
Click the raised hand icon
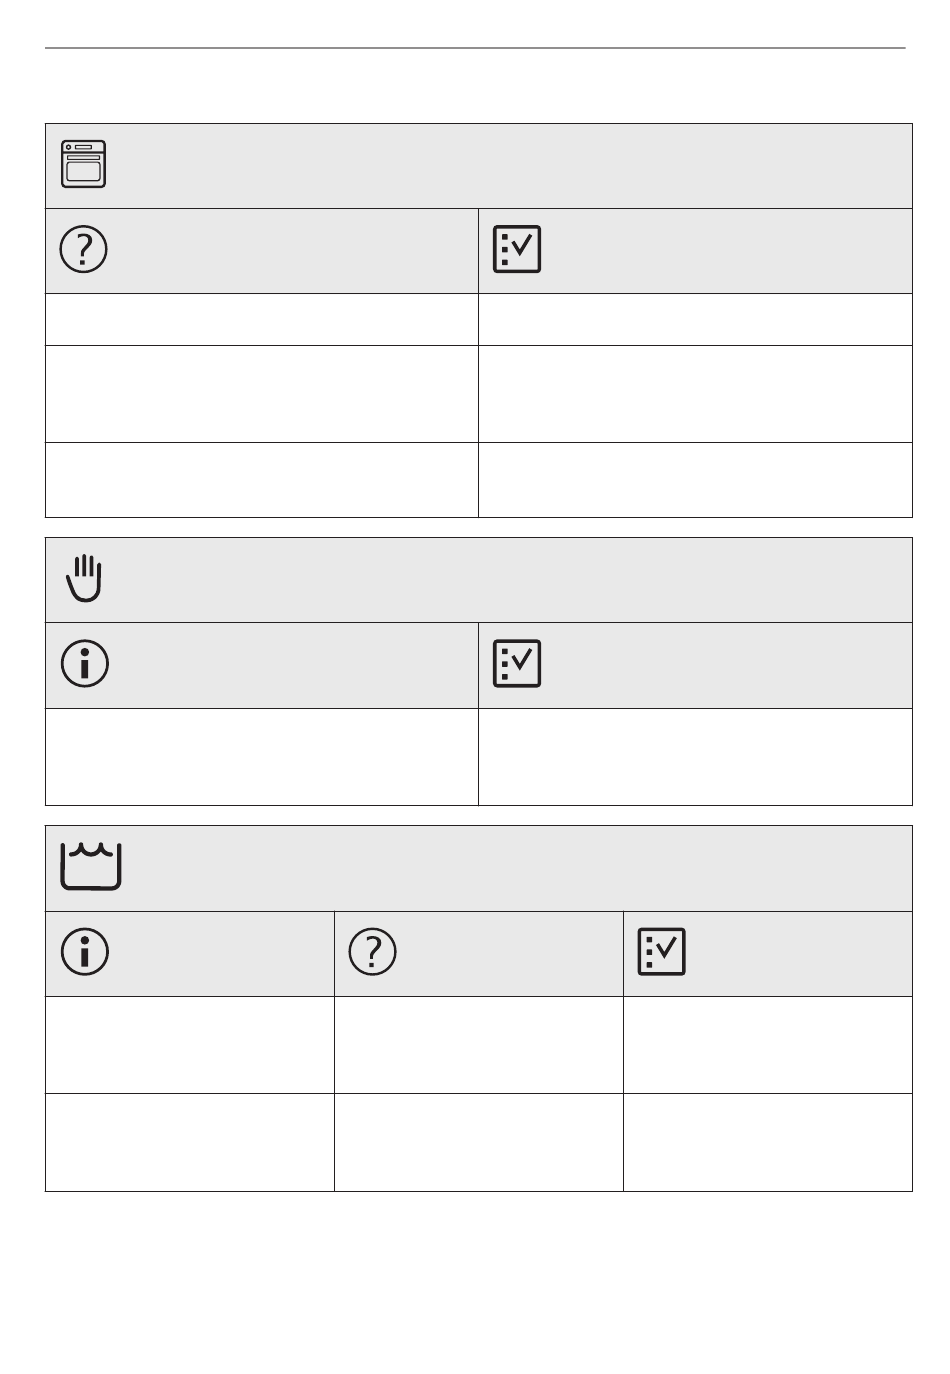click(84, 578)
